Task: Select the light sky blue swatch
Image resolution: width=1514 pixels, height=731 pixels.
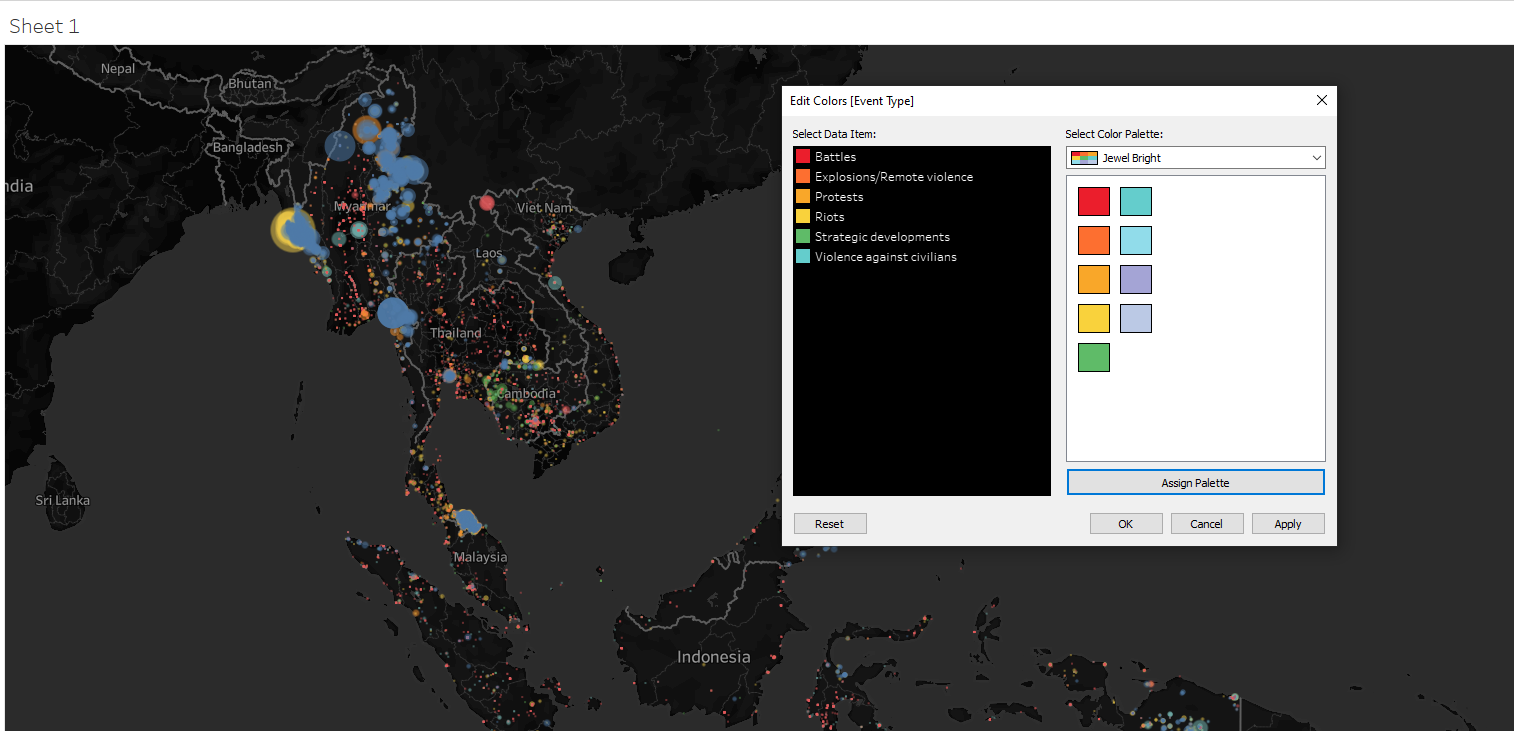Action: [1135, 240]
